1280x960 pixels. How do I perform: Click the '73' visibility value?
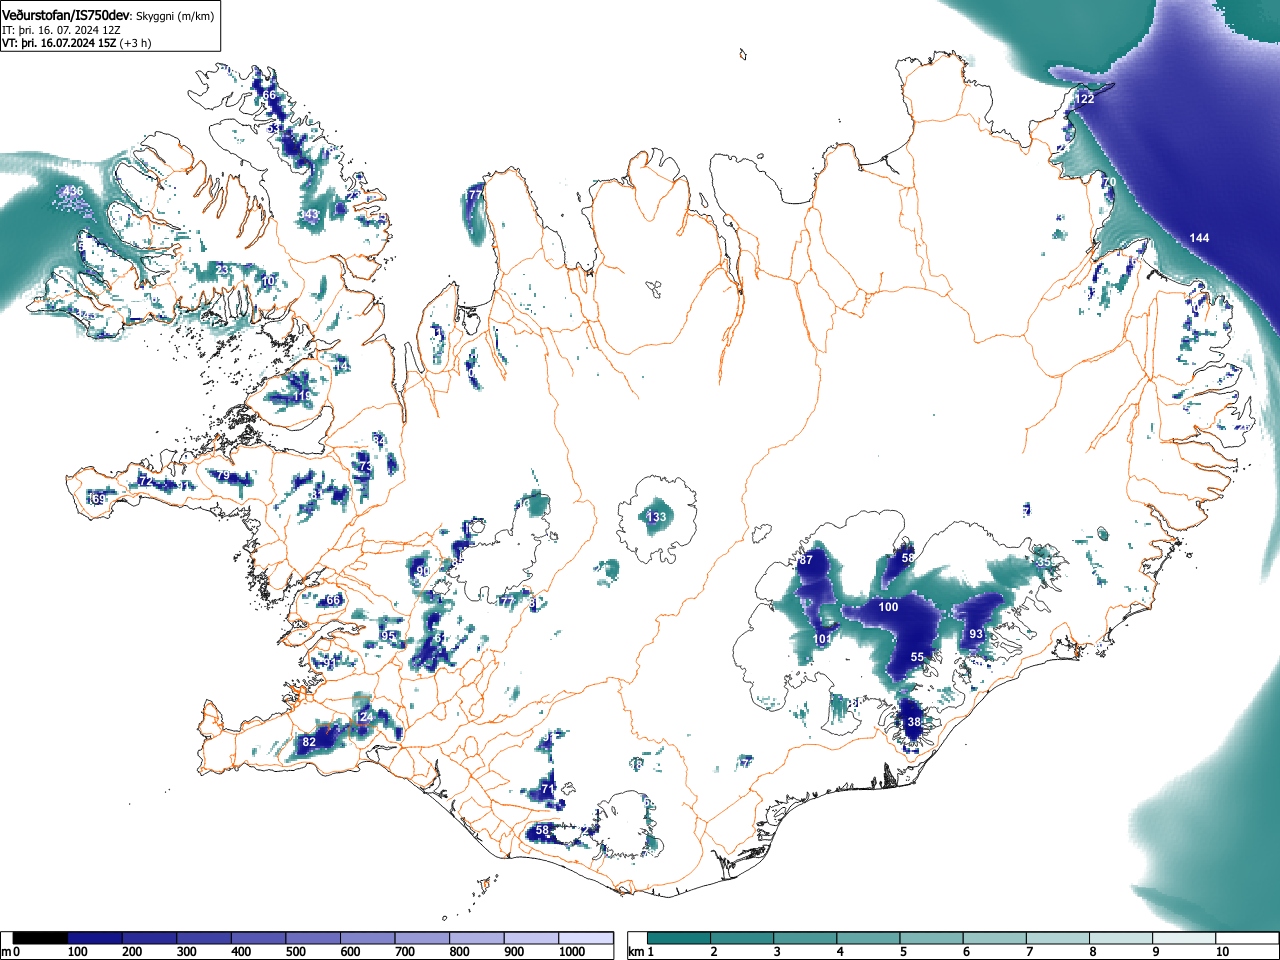365,466
